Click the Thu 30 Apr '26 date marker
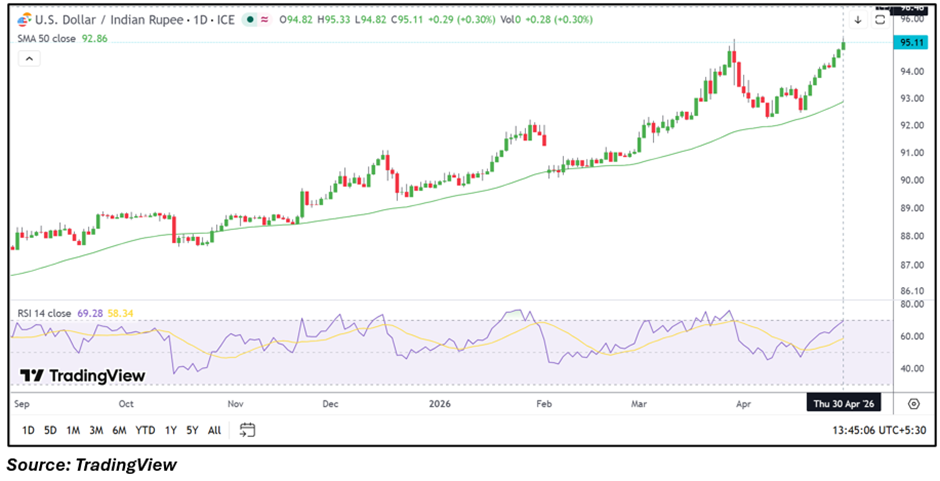The width and height of the screenshot is (940, 481). [842, 404]
